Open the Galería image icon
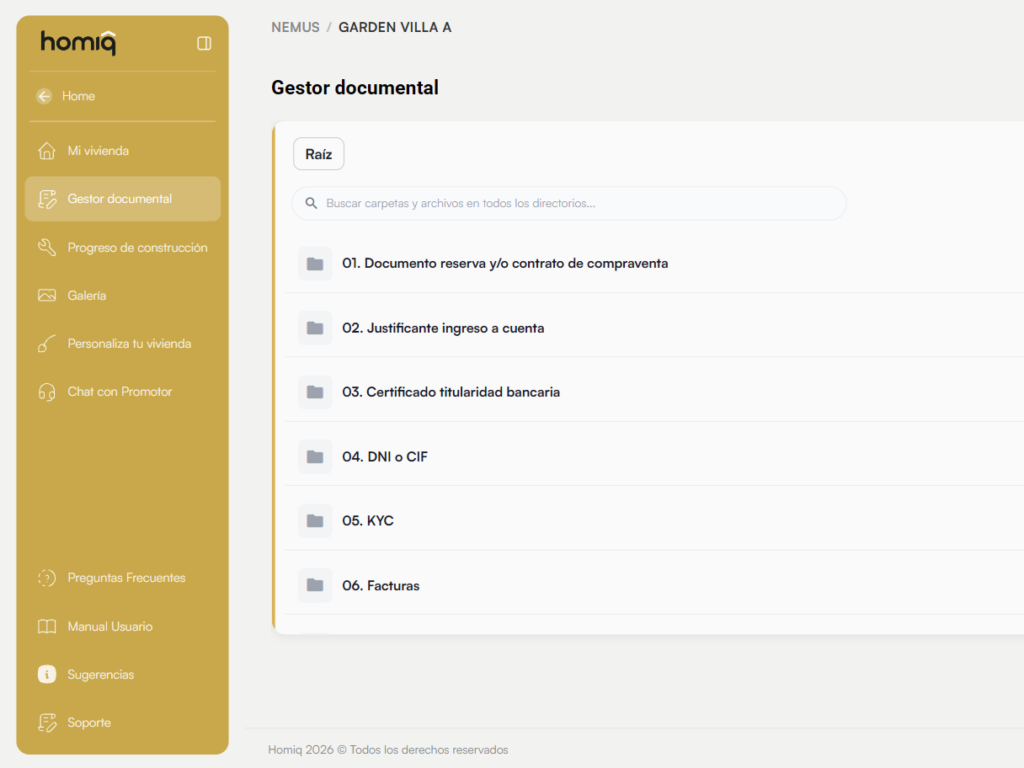The image size is (1024, 768). click(46, 295)
